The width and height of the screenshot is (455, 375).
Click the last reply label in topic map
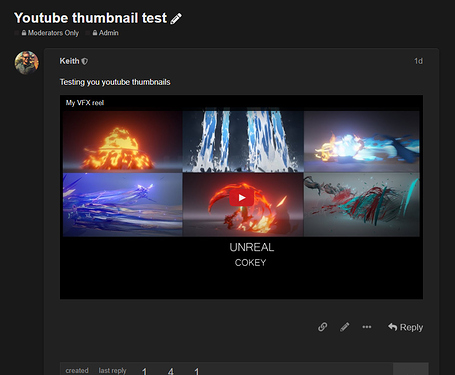pos(112,371)
